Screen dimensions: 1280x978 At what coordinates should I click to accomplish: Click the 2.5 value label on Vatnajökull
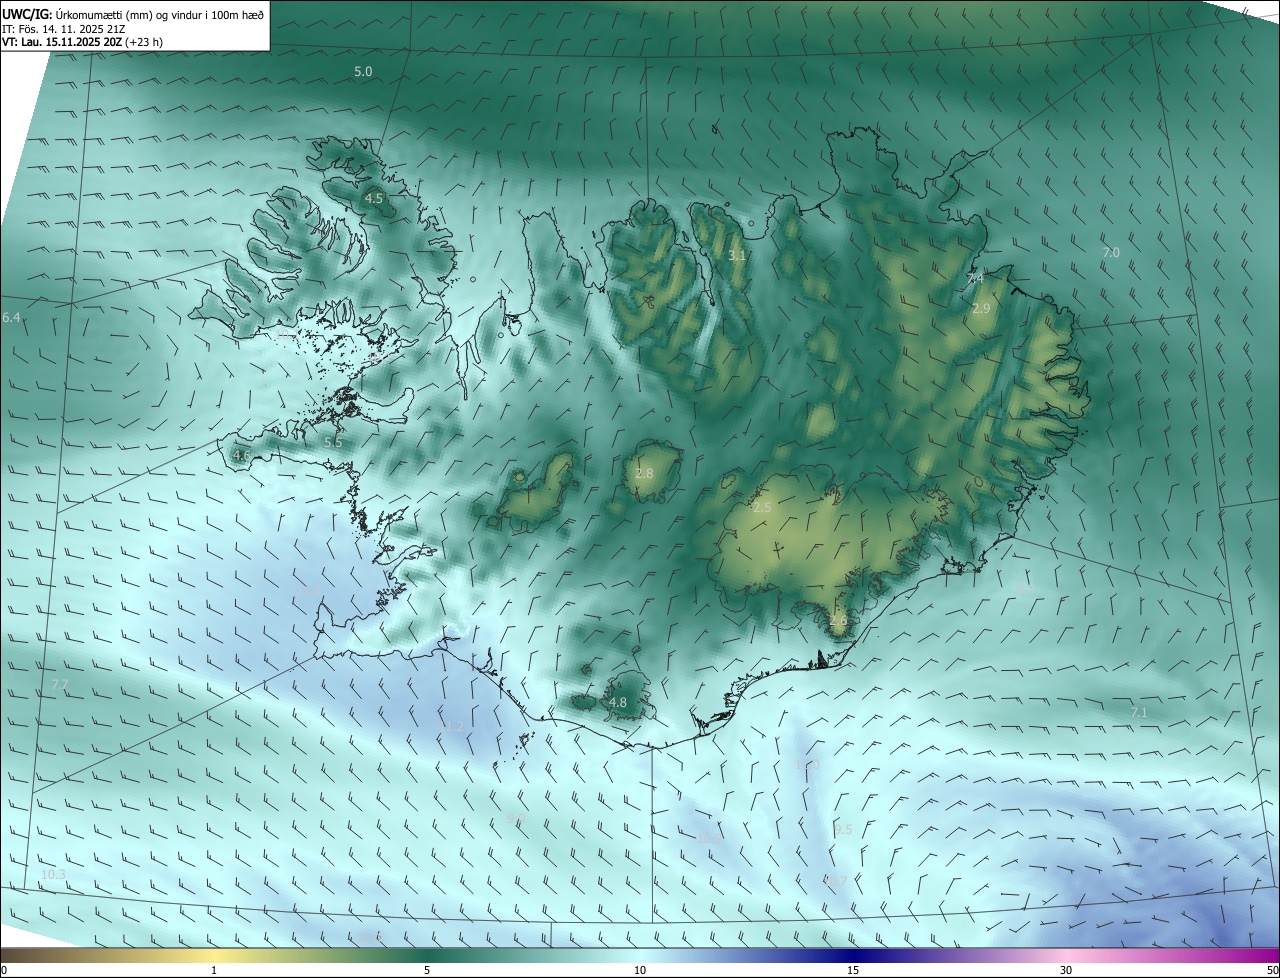[762, 508]
